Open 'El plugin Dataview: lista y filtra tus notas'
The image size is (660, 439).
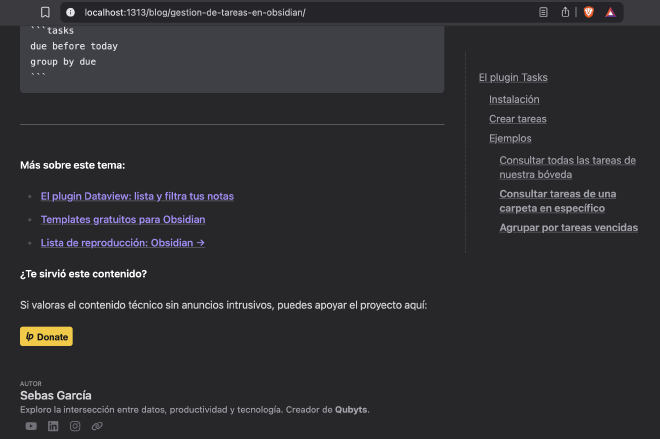[137, 196]
